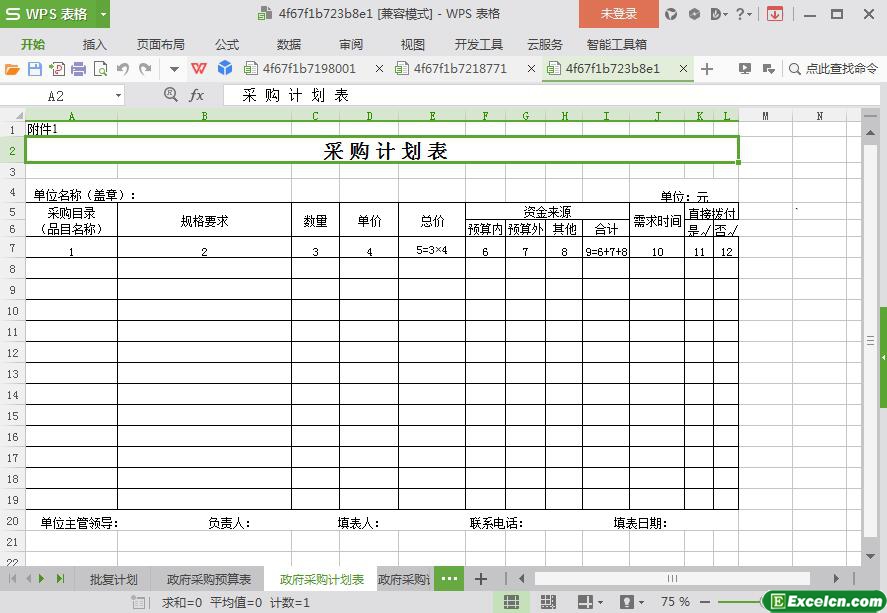887x613 pixels.
Task: Click the vertical scrollbar down arrow
Action: pyautogui.click(x=871, y=556)
